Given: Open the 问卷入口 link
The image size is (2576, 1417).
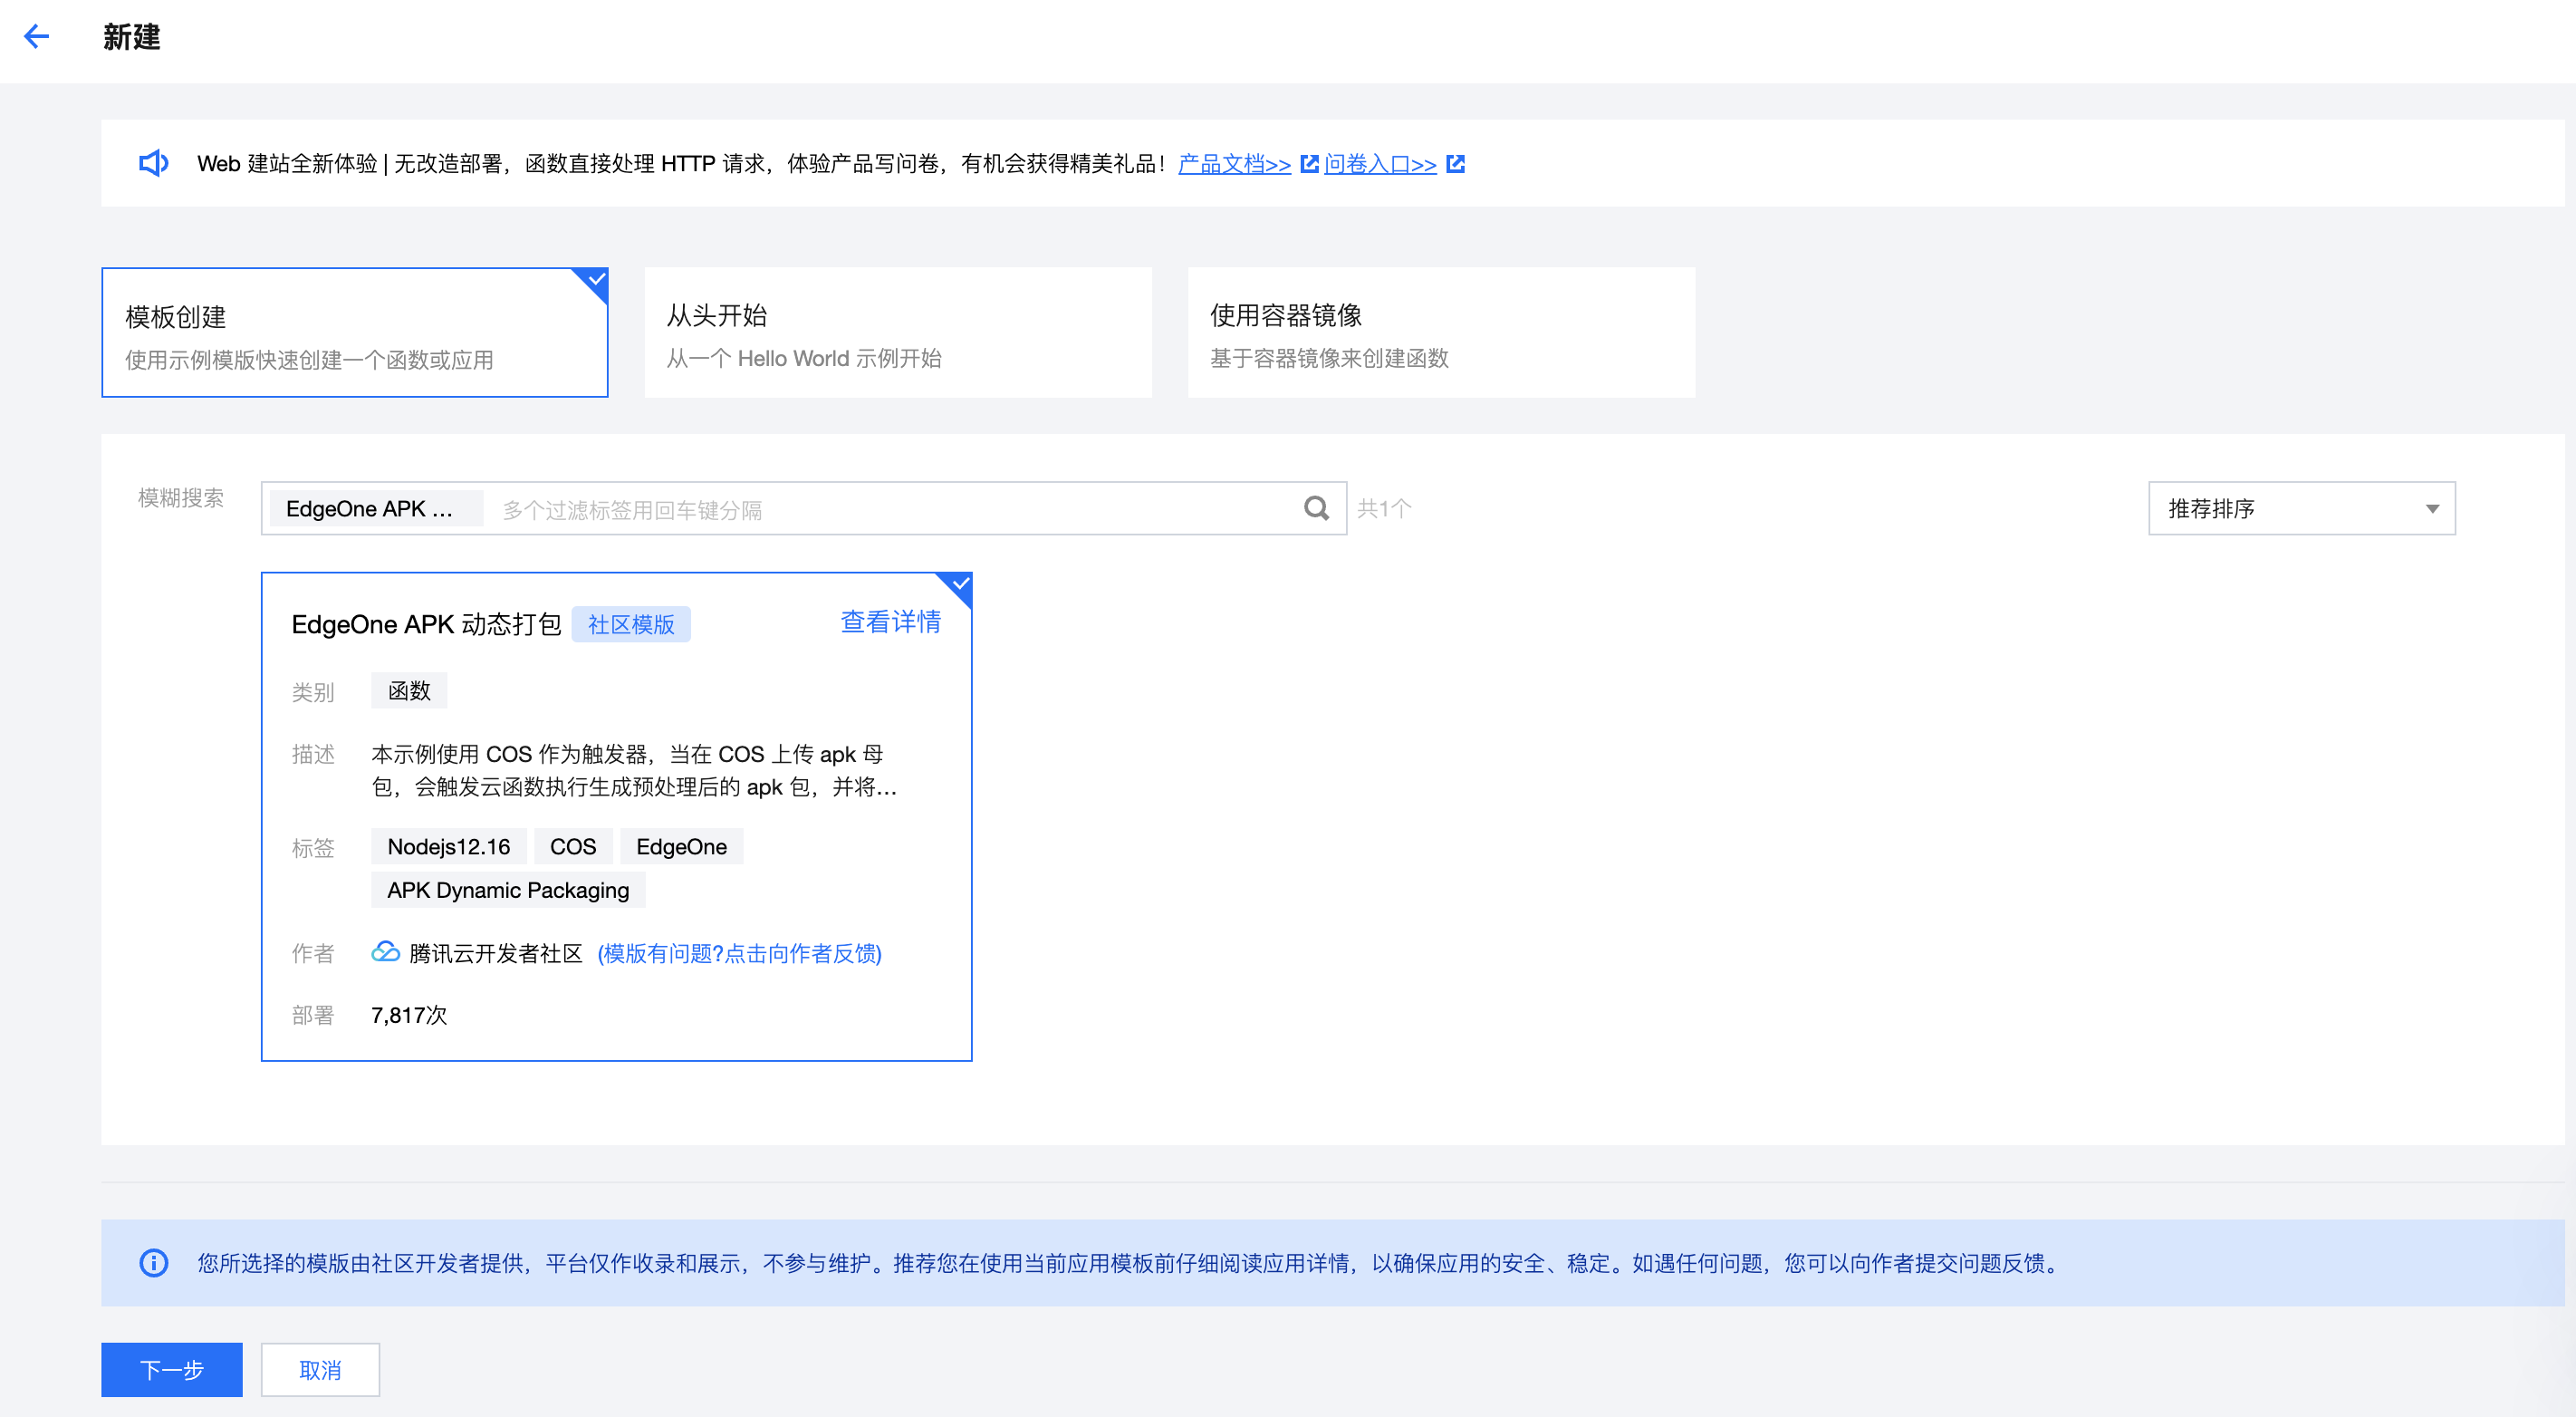Looking at the screenshot, I should (x=1380, y=164).
